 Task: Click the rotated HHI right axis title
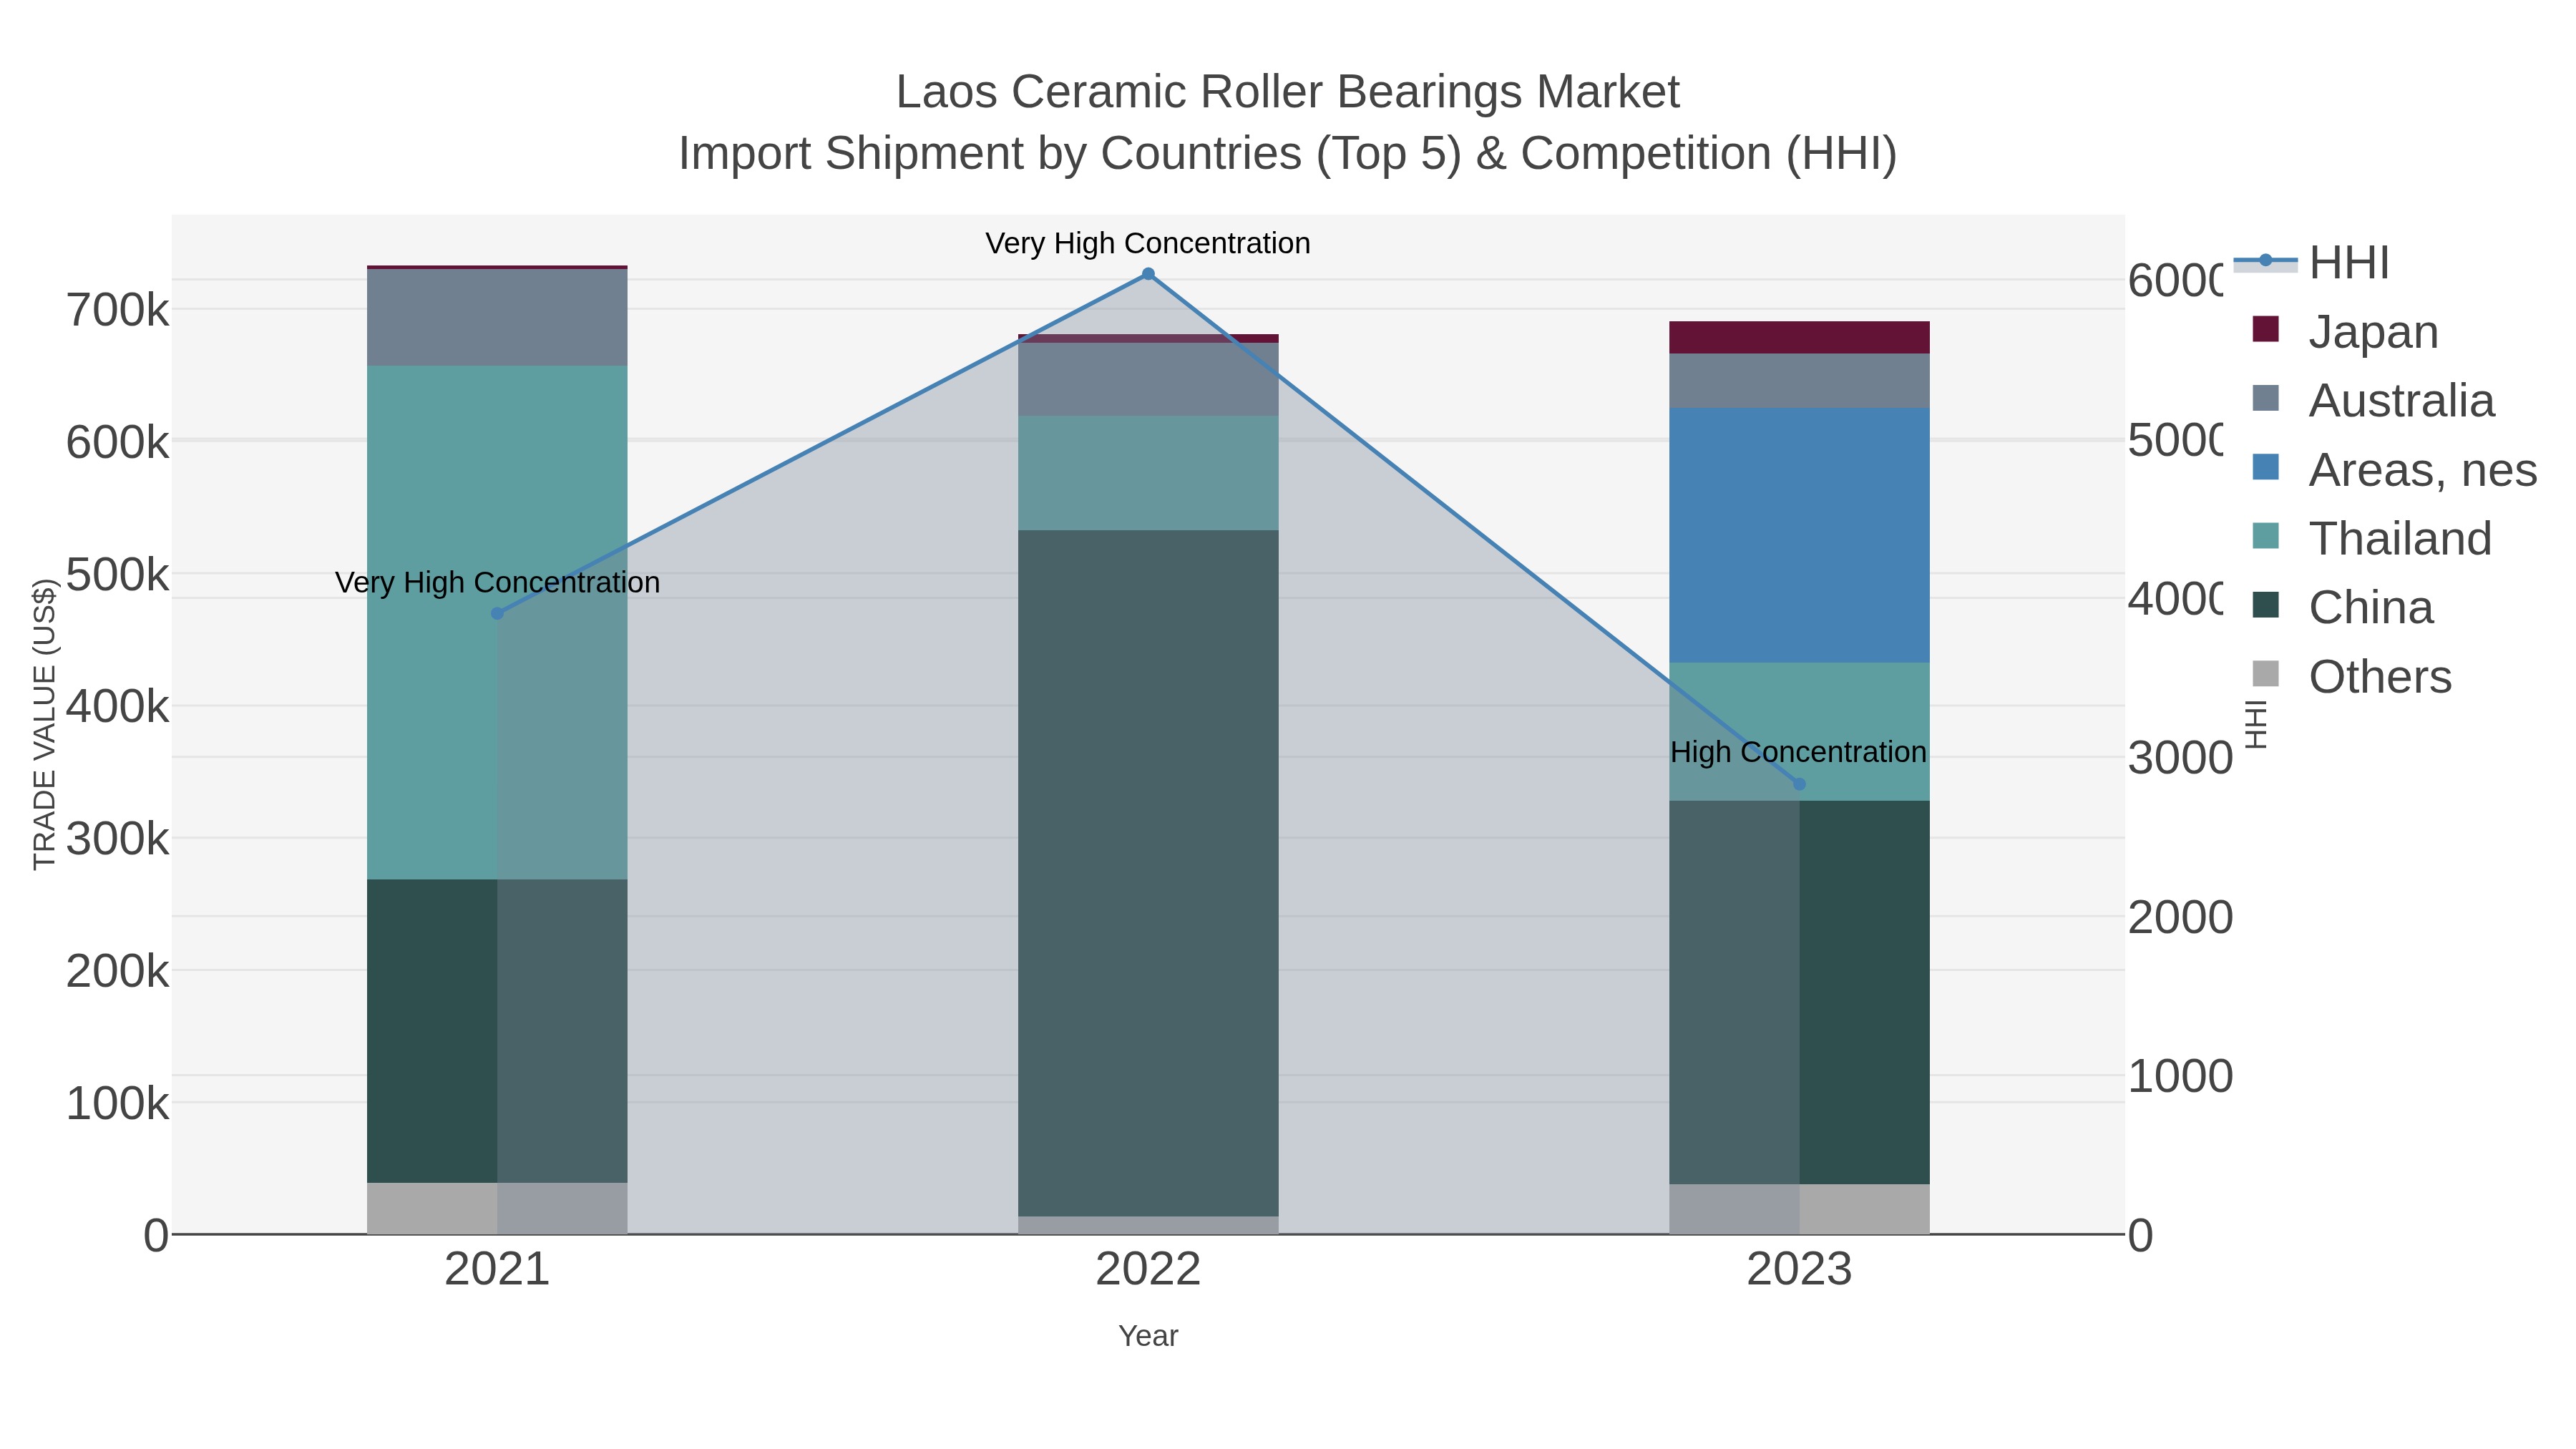point(2255,724)
